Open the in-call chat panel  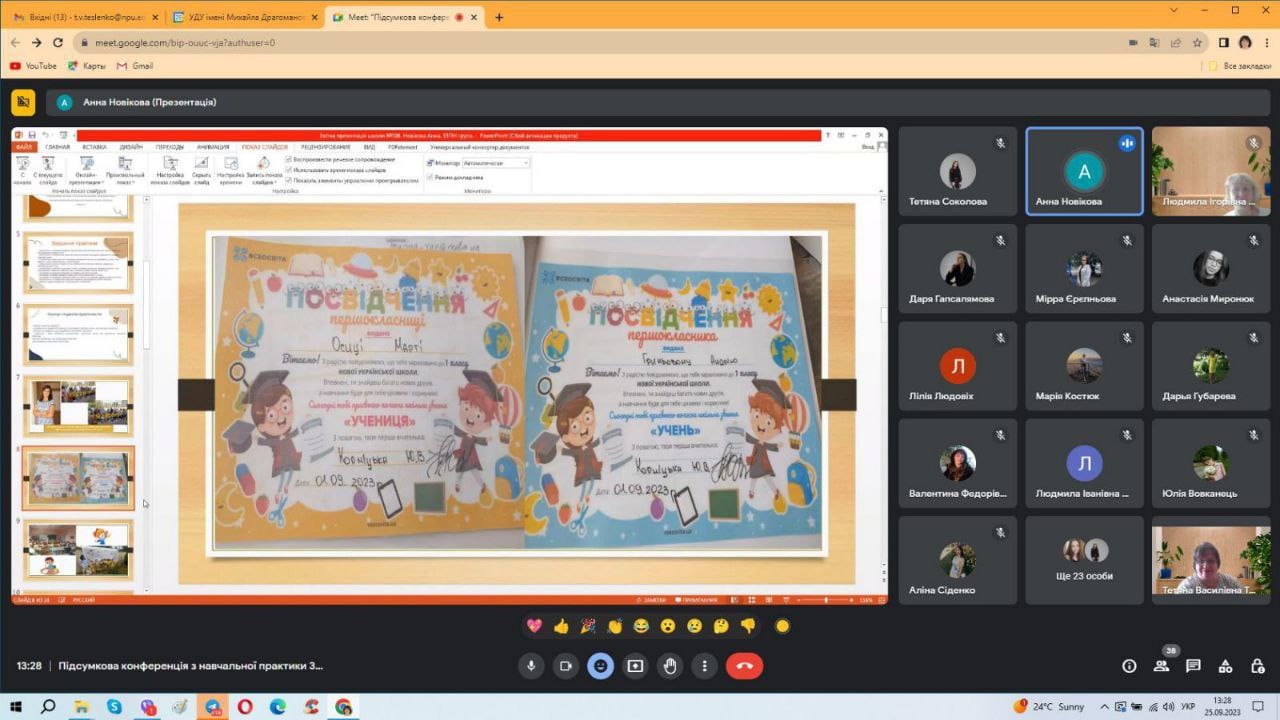tap(1193, 666)
